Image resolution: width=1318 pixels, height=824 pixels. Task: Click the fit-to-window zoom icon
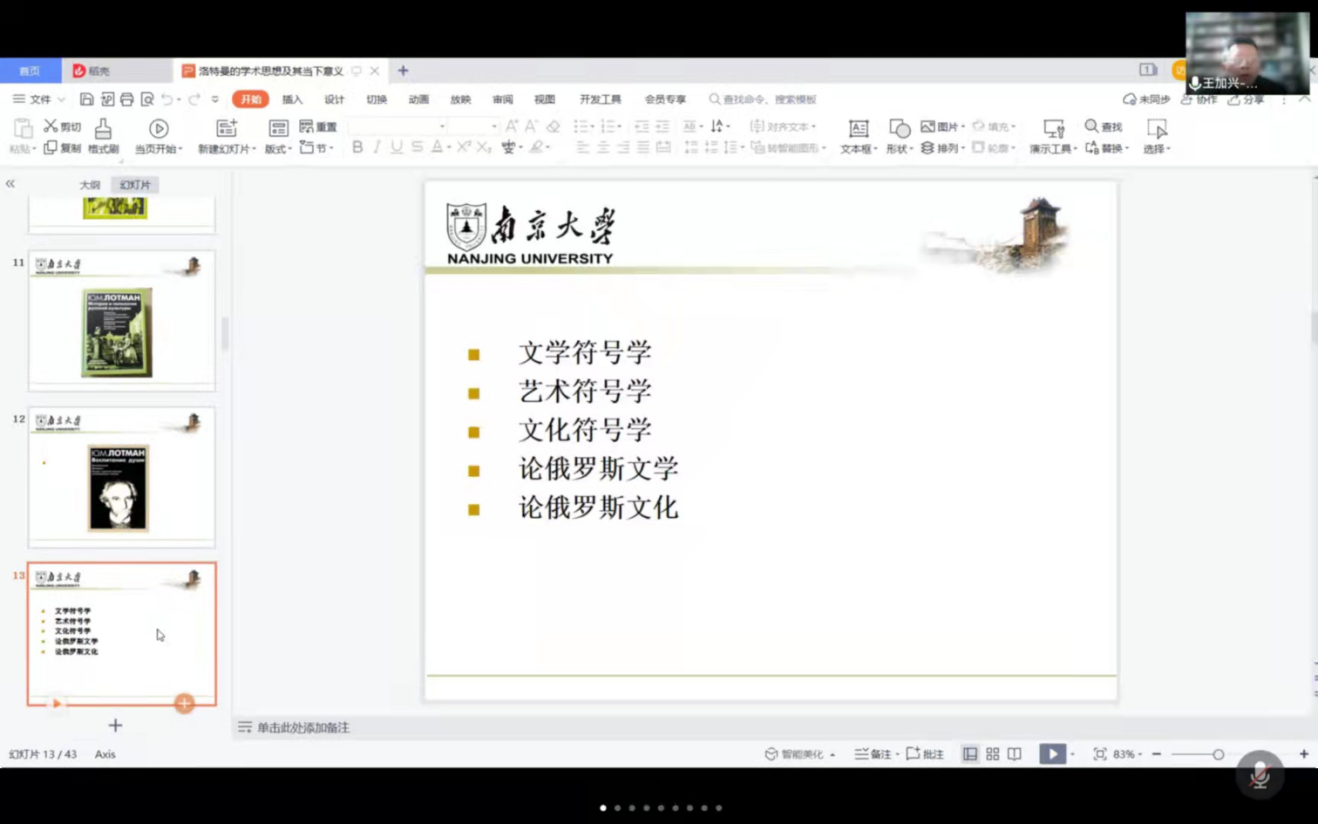(x=1100, y=754)
